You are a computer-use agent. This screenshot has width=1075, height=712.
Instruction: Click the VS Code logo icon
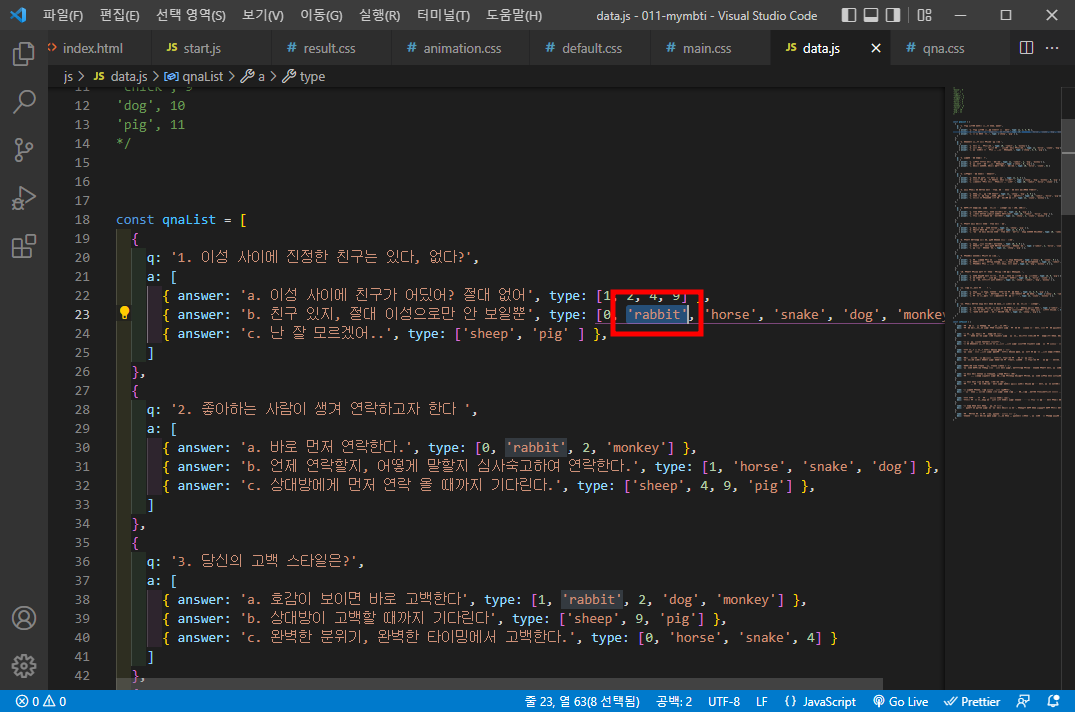19,15
